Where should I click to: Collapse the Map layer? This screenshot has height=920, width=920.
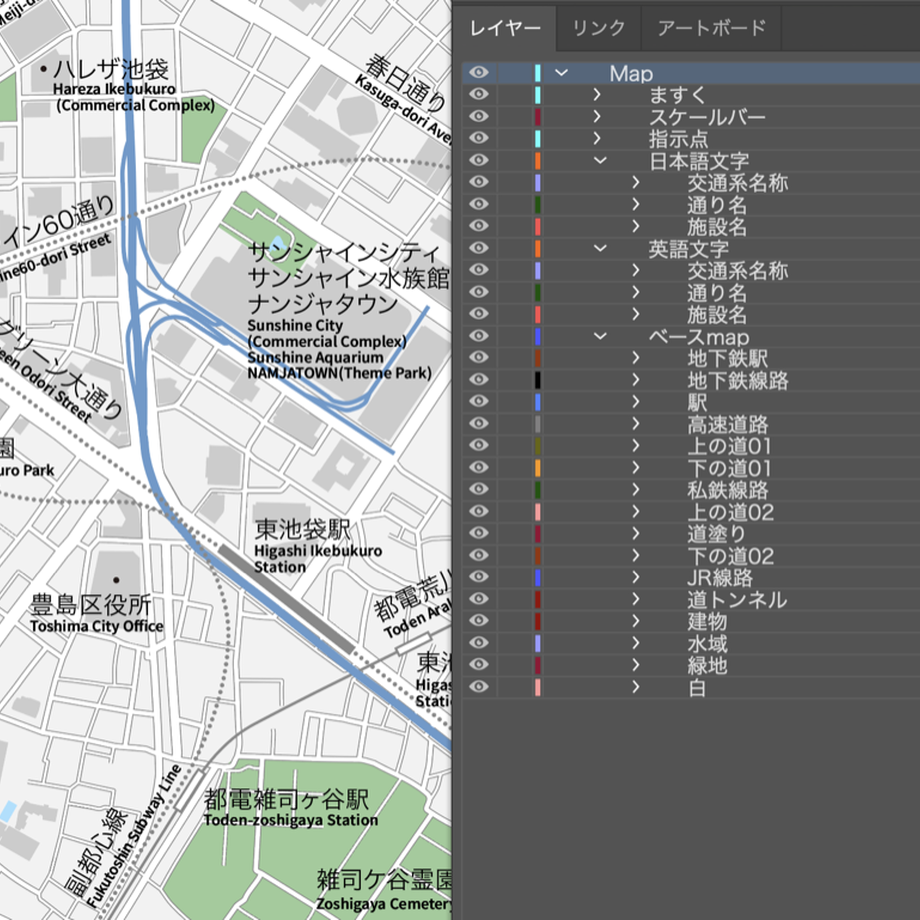click(562, 73)
